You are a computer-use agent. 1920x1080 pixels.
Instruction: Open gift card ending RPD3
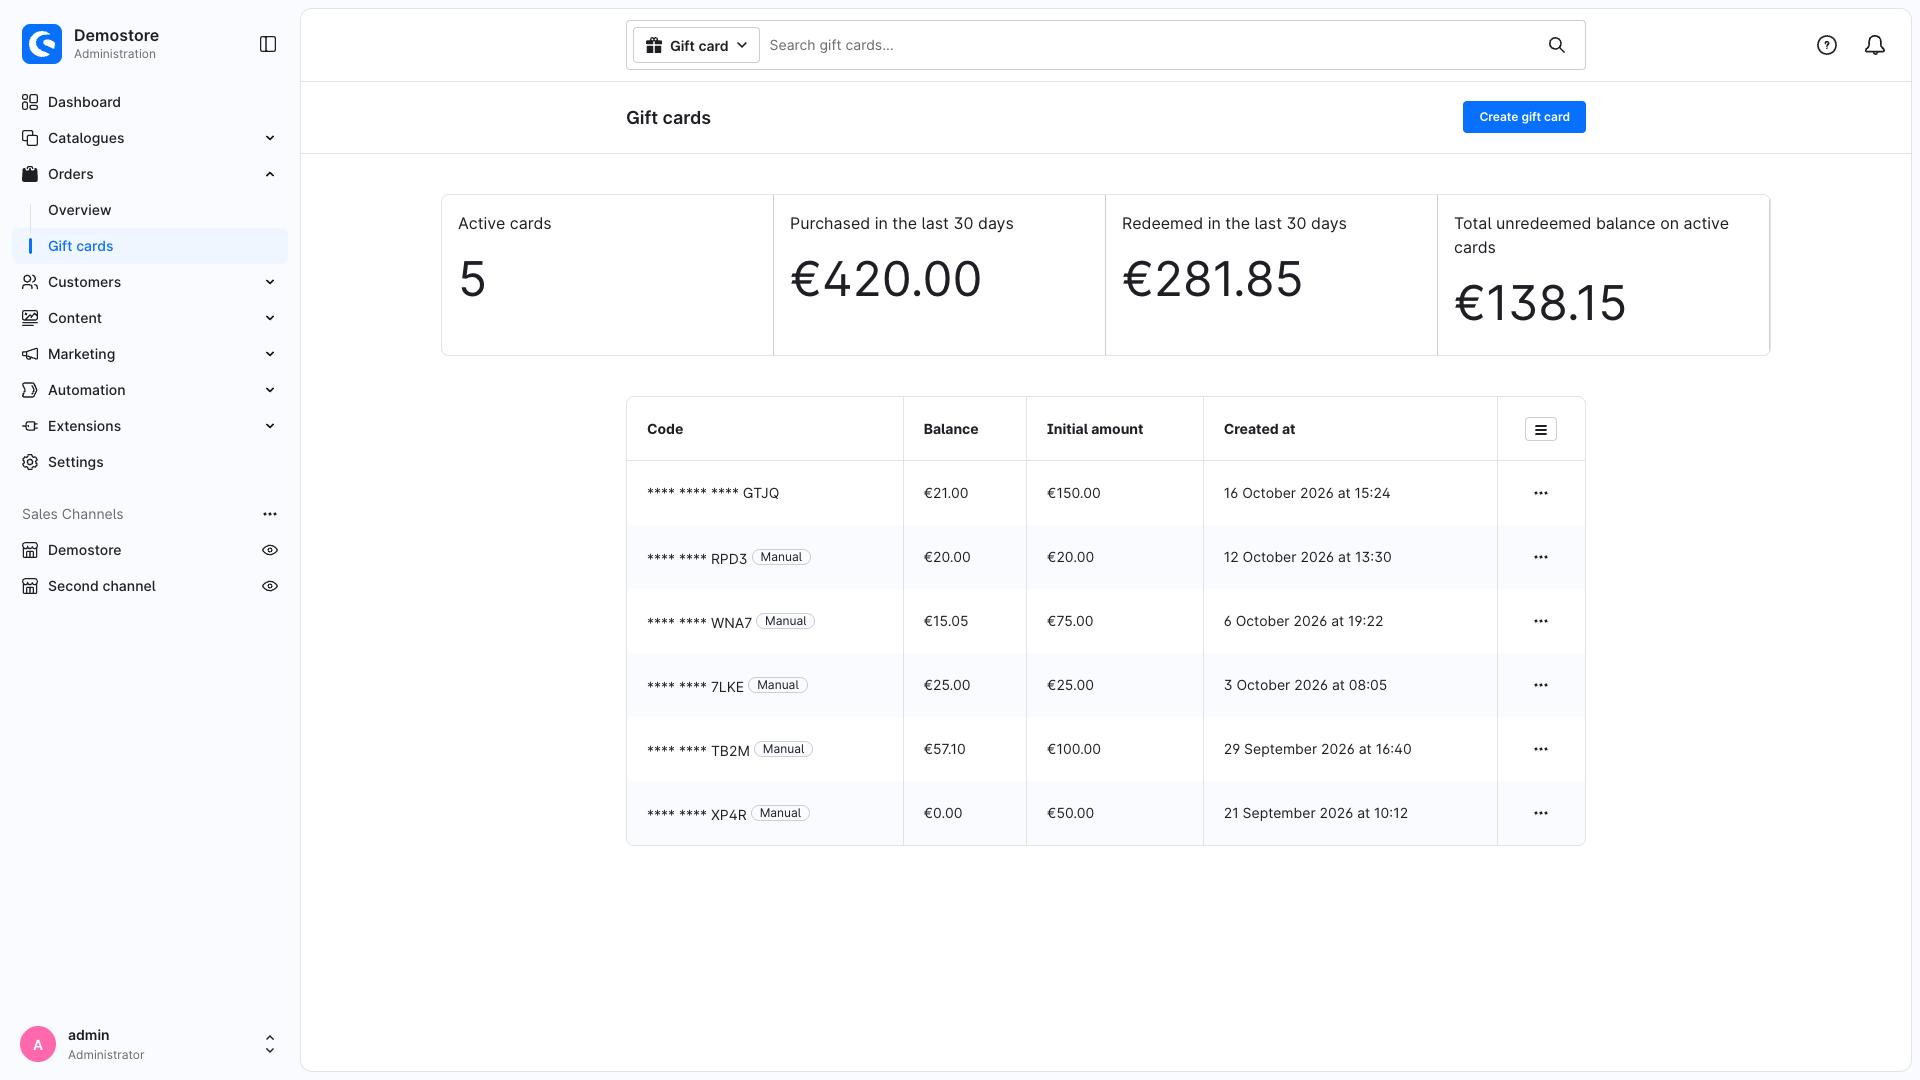(697, 558)
